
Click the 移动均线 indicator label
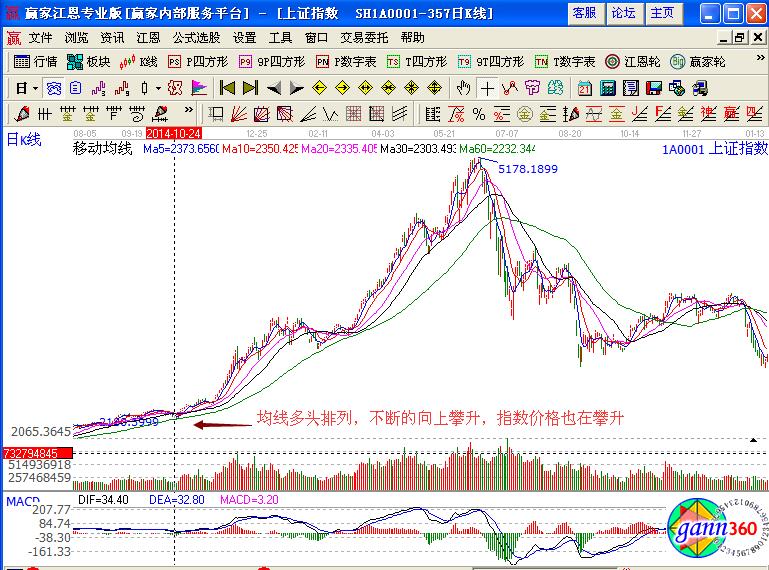tap(102, 149)
